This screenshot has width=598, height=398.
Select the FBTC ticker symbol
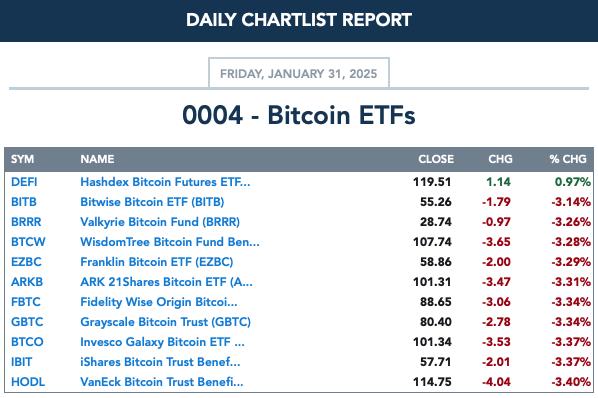click(26, 302)
